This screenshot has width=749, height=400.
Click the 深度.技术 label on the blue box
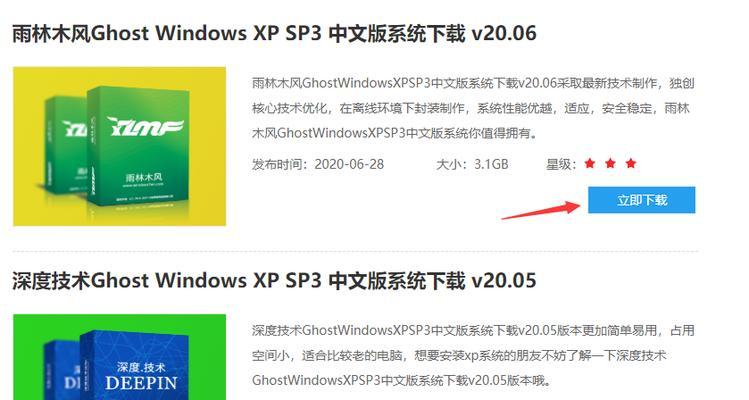[x=141, y=367]
